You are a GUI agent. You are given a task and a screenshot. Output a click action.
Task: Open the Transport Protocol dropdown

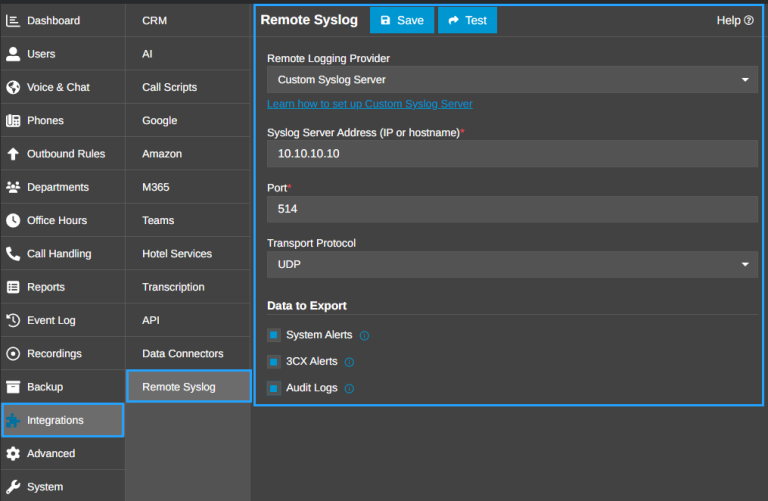(x=512, y=264)
